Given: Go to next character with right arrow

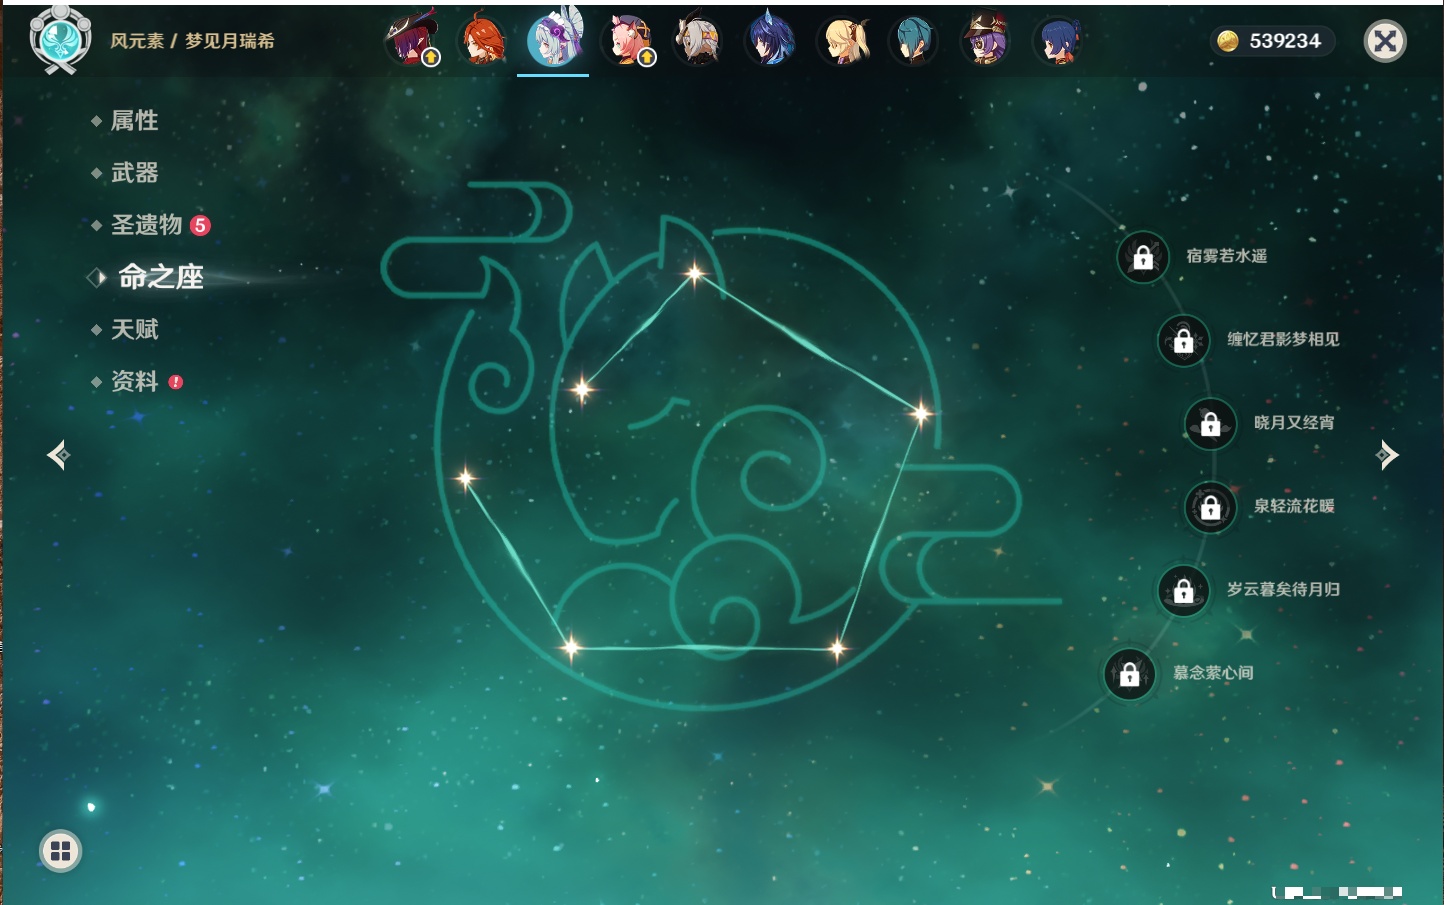Looking at the screenshot, I should pos(1387,455).
